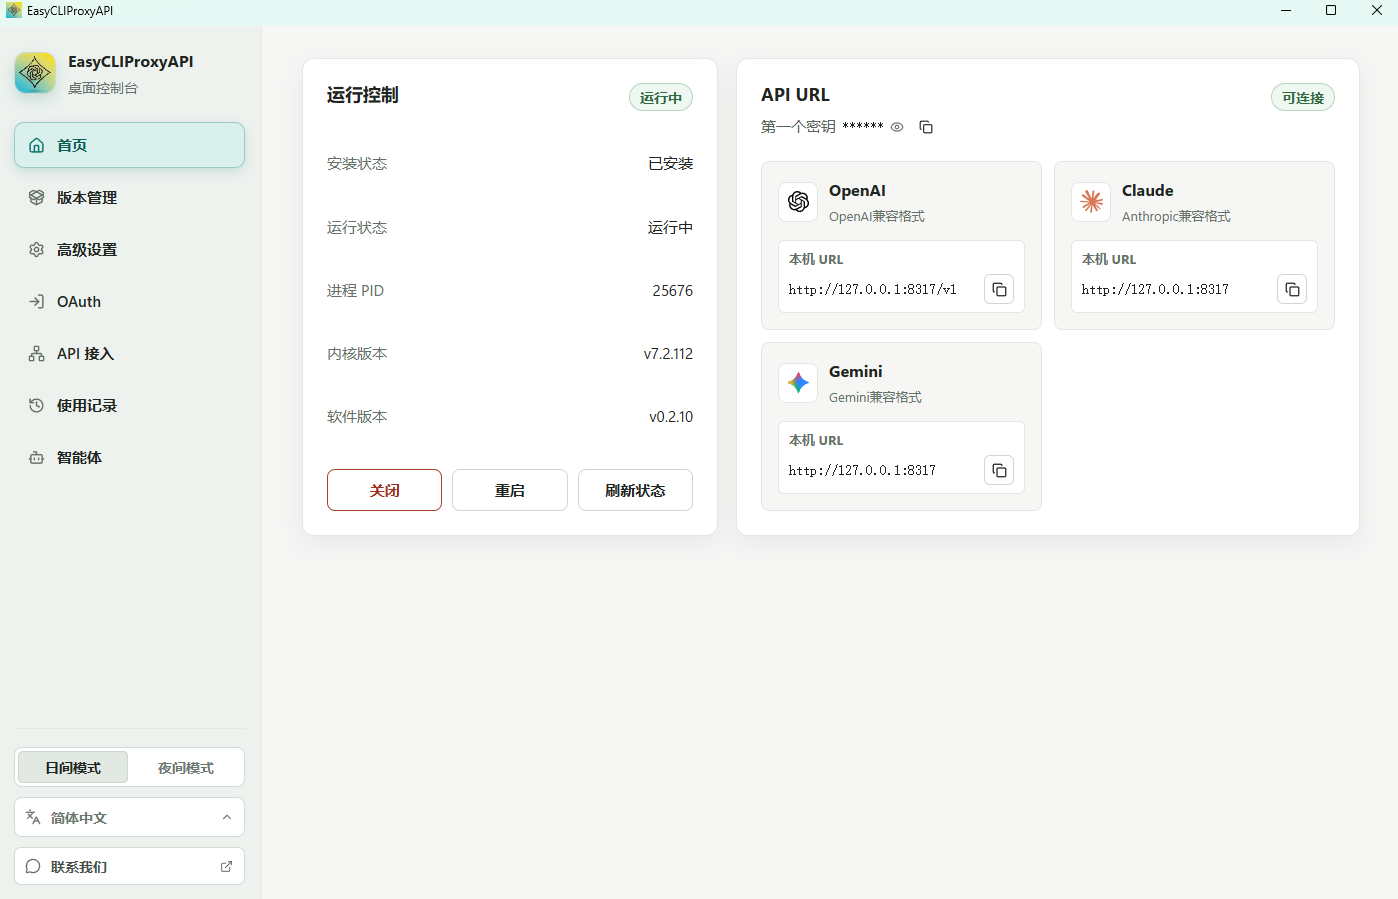This screenshot has width=1398, height=899.
Task: Go to 版本管理 version management
Action: tap(129, 197)
